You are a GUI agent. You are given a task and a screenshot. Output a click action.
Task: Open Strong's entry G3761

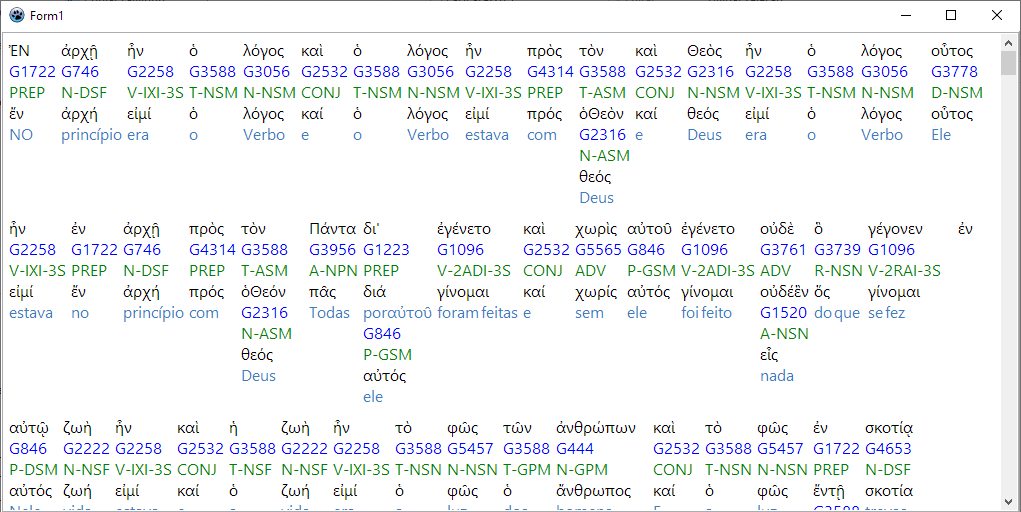[783, 250]
